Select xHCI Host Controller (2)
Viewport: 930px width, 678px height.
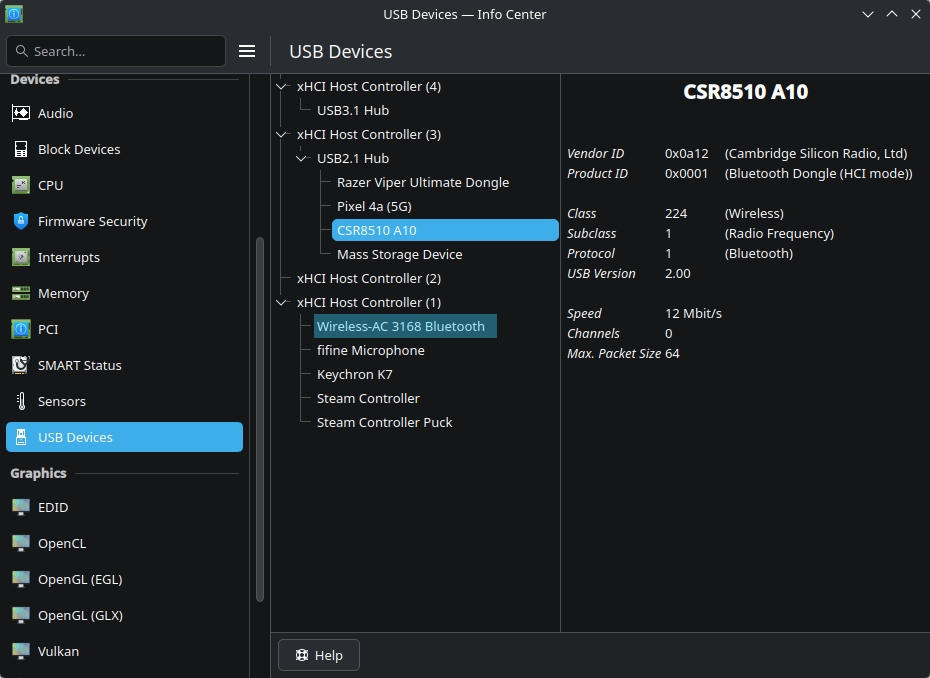point(369,278)
